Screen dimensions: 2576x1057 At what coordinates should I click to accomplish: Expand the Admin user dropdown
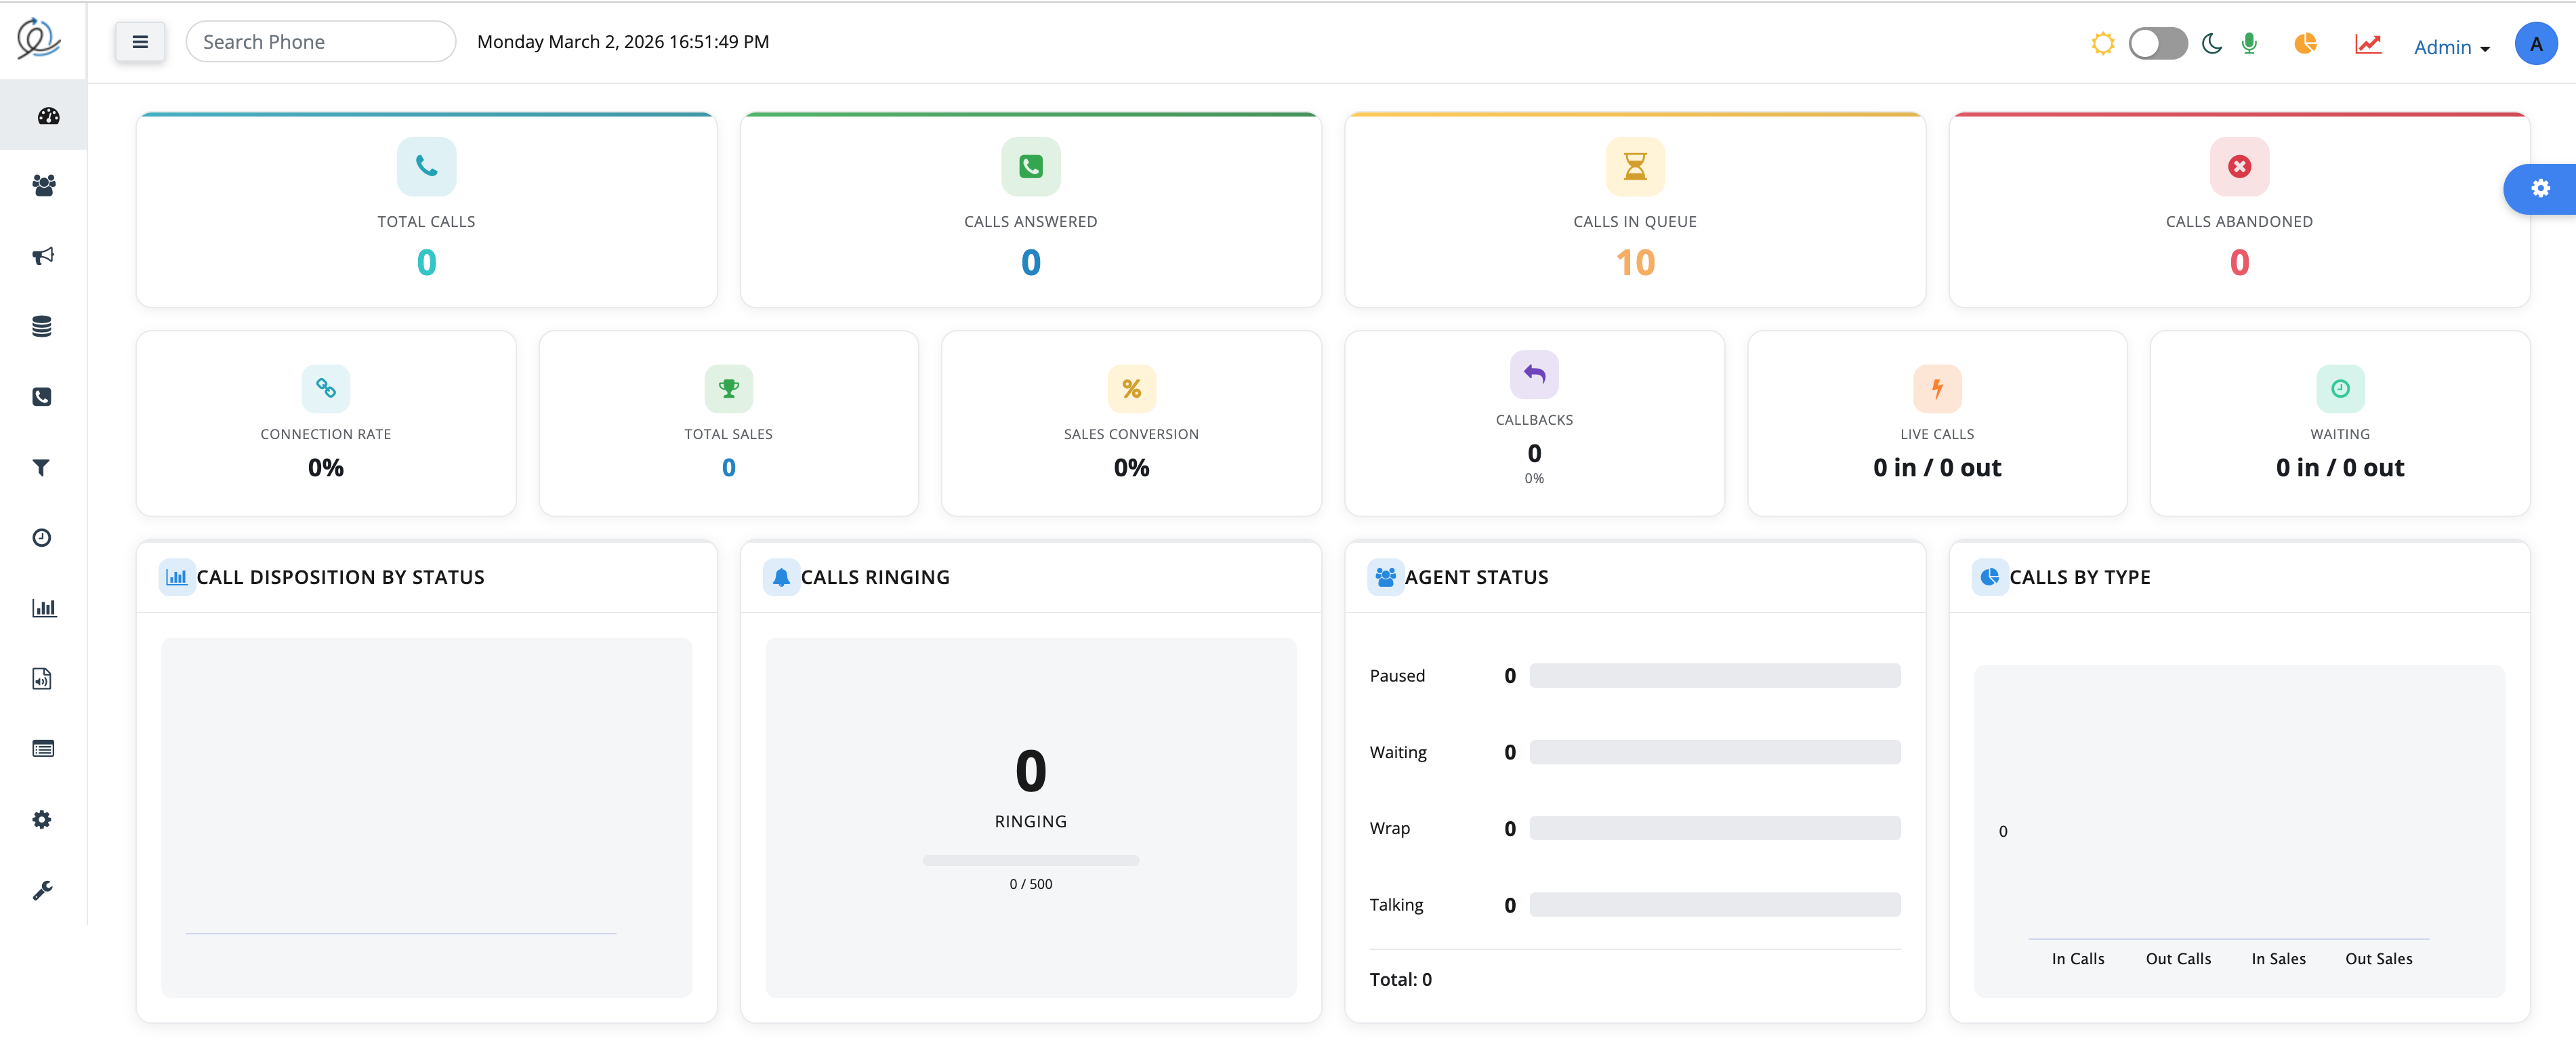(2451, 47)
